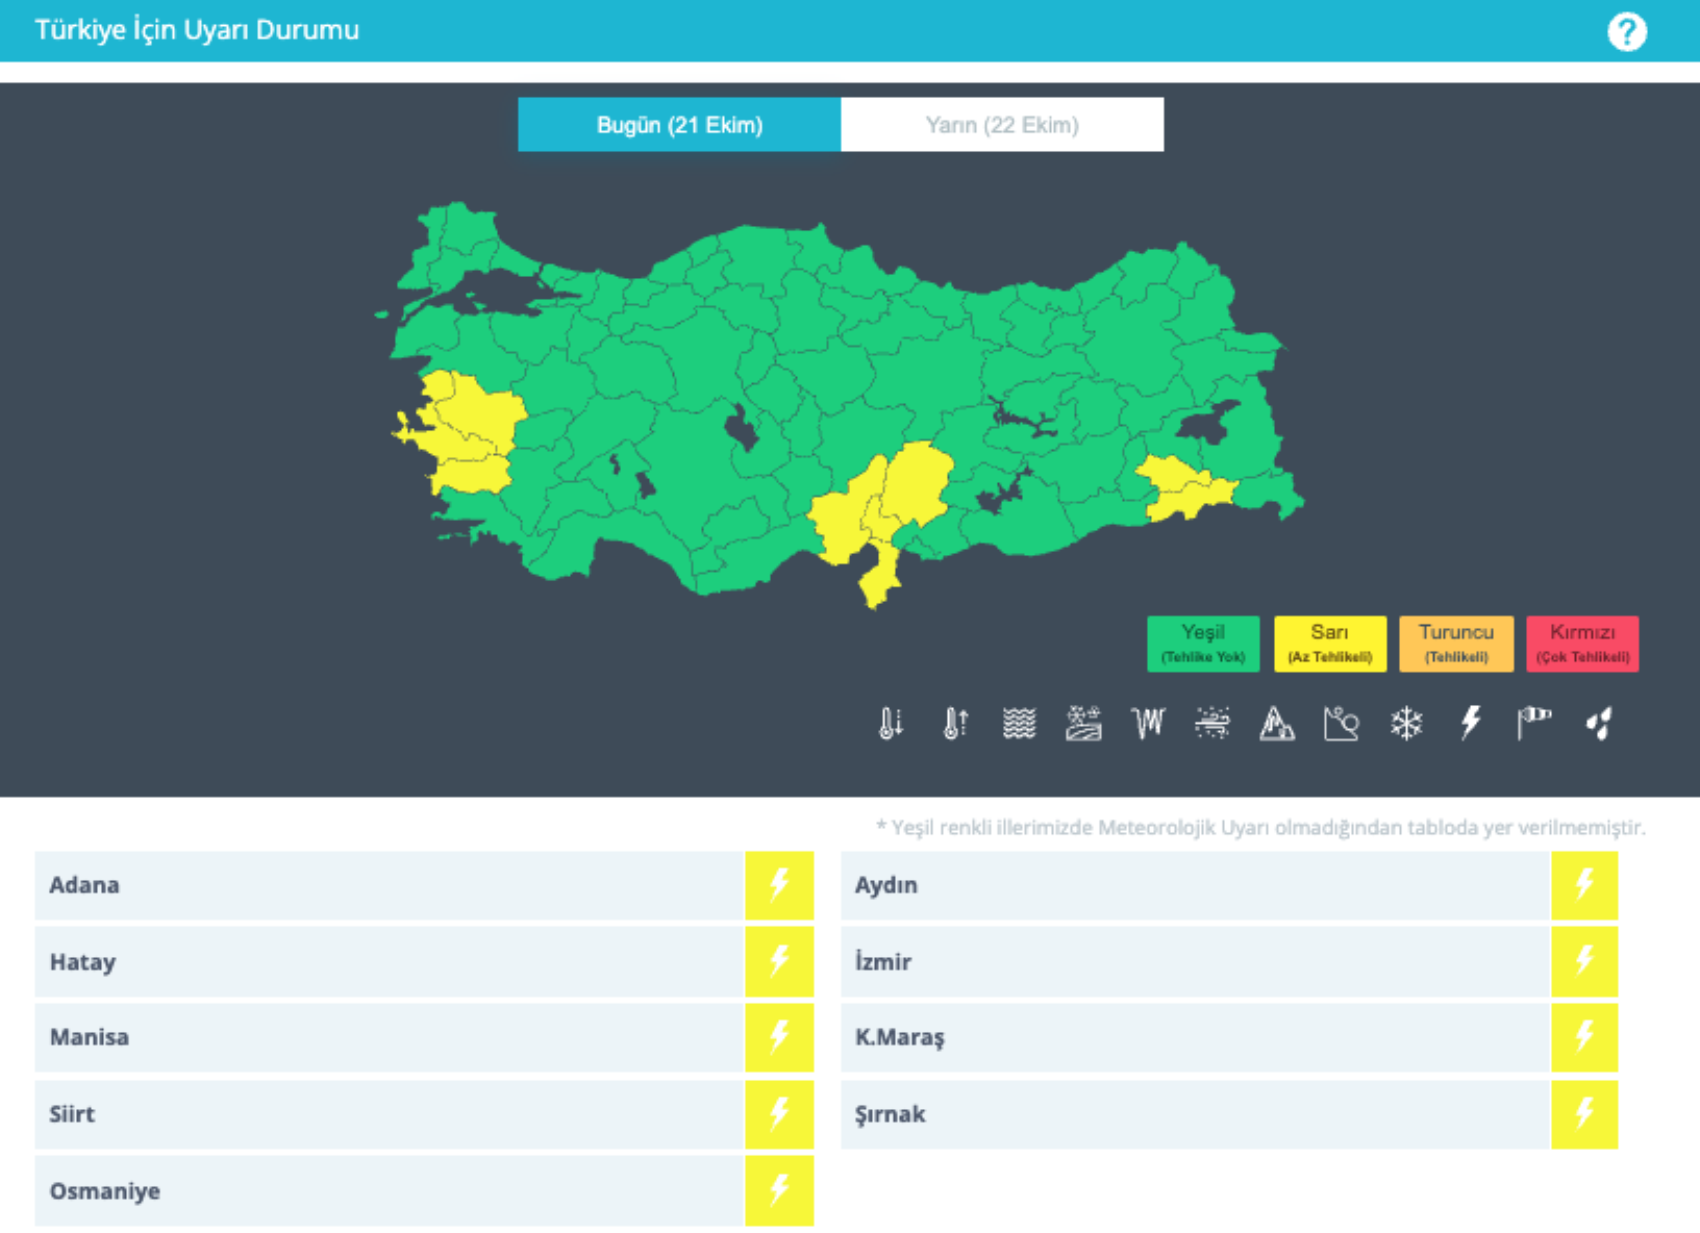
Task: Select the snowflake snow warning icon
Action: 1406,722
